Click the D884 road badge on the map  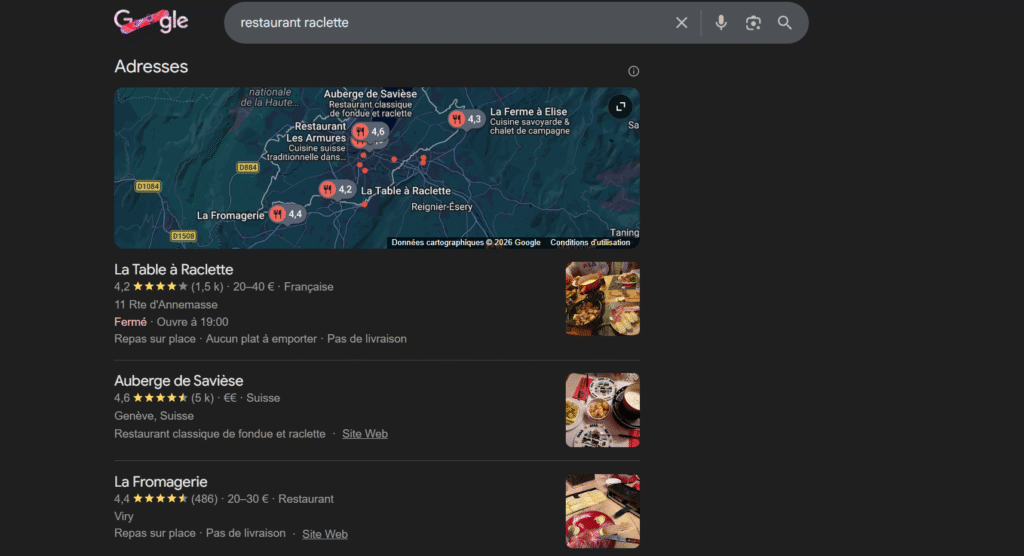(248, 167)
